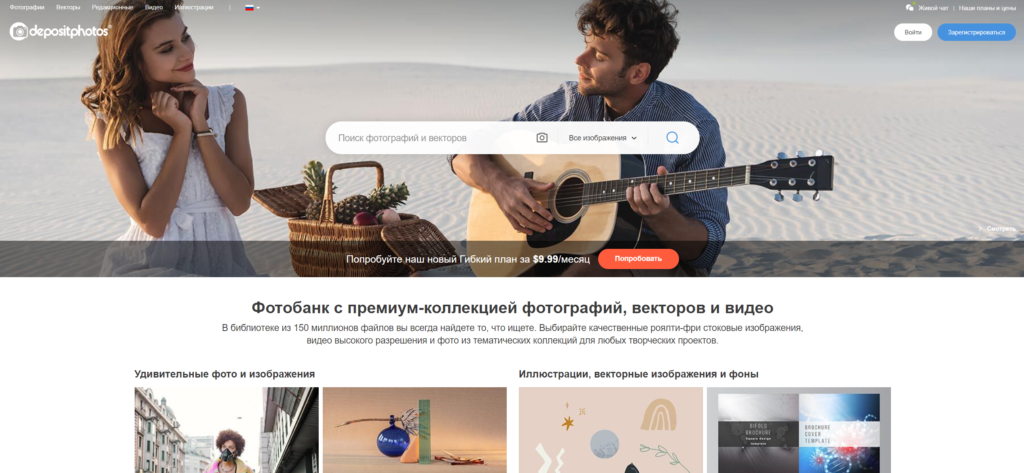
Task: Click the 'Войти' login button
Action: [912, 32]
